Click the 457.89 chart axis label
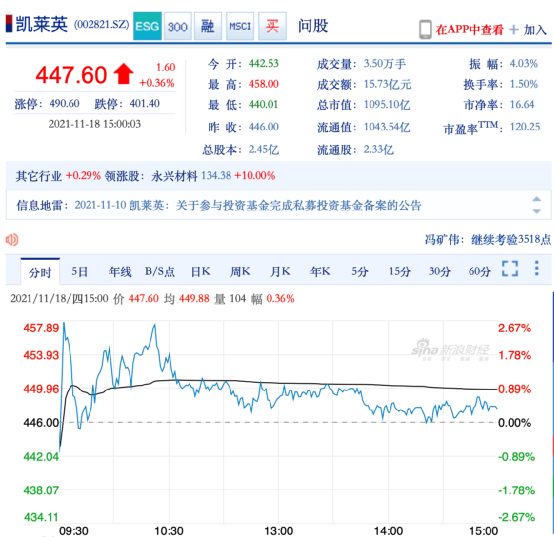 [x=41, y=328]
